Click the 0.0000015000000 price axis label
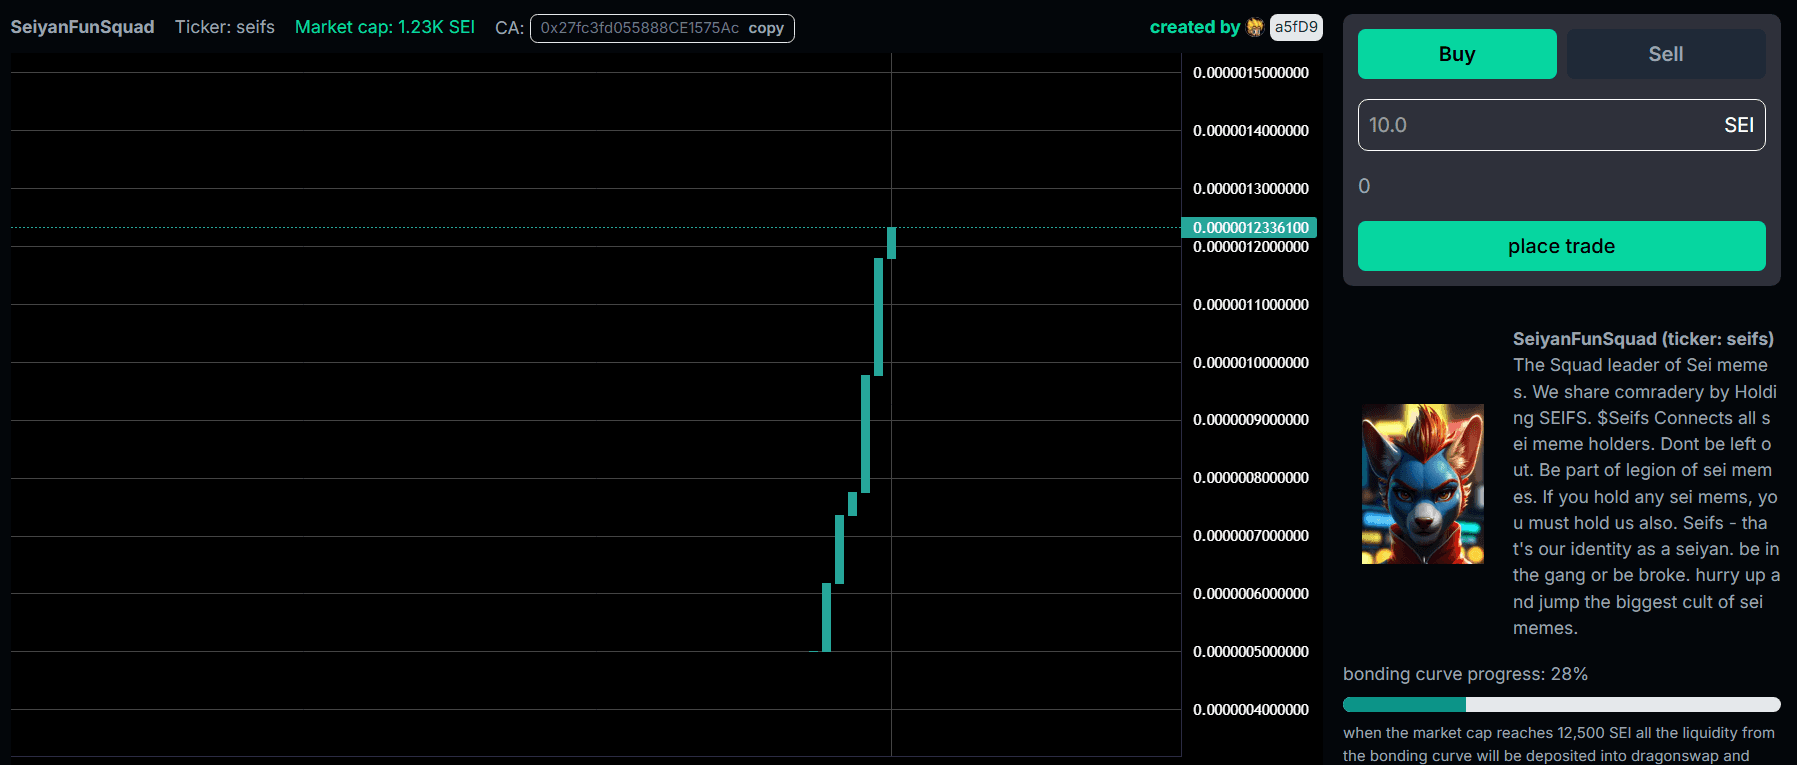1797x765 pixels. 1251,72
